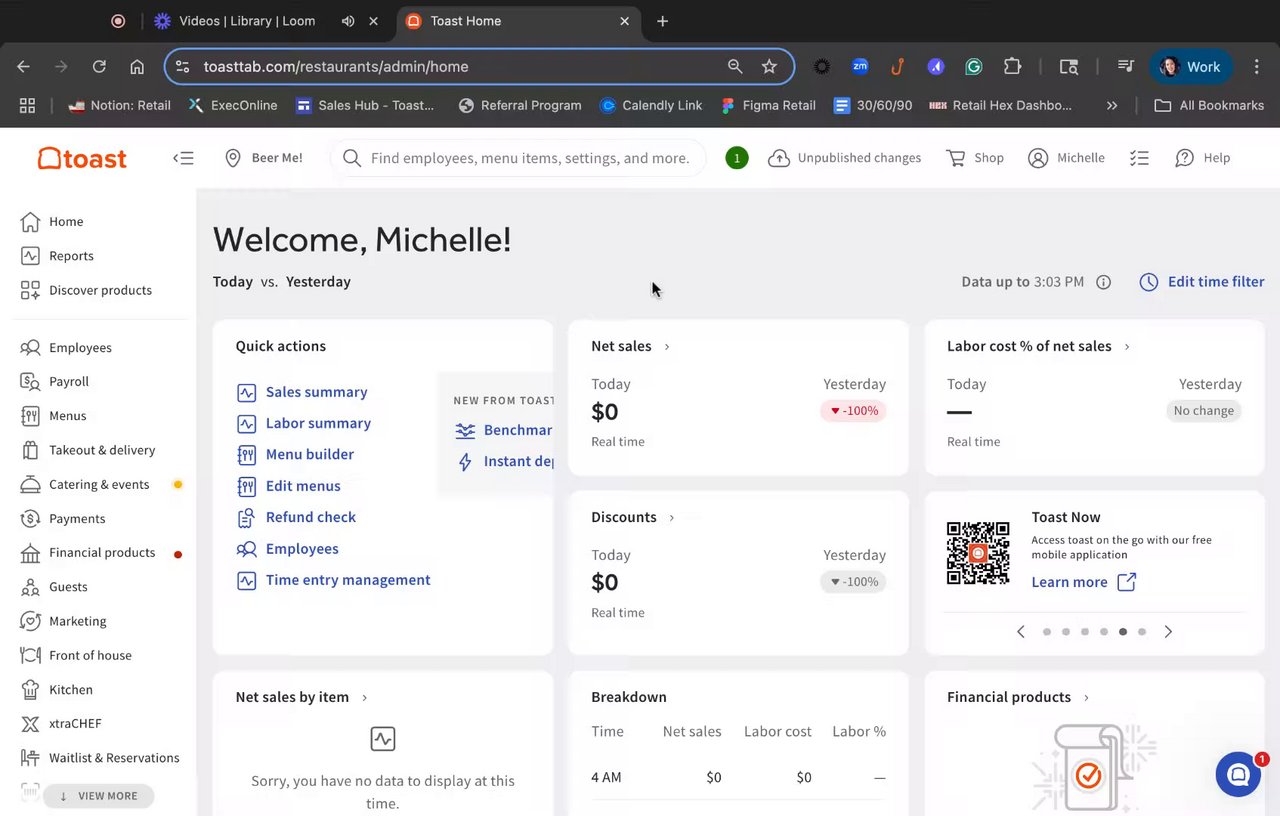1280x816 pixels.
Task: Go to next Toast Now carousel slide
Action: click(1168, 632)
